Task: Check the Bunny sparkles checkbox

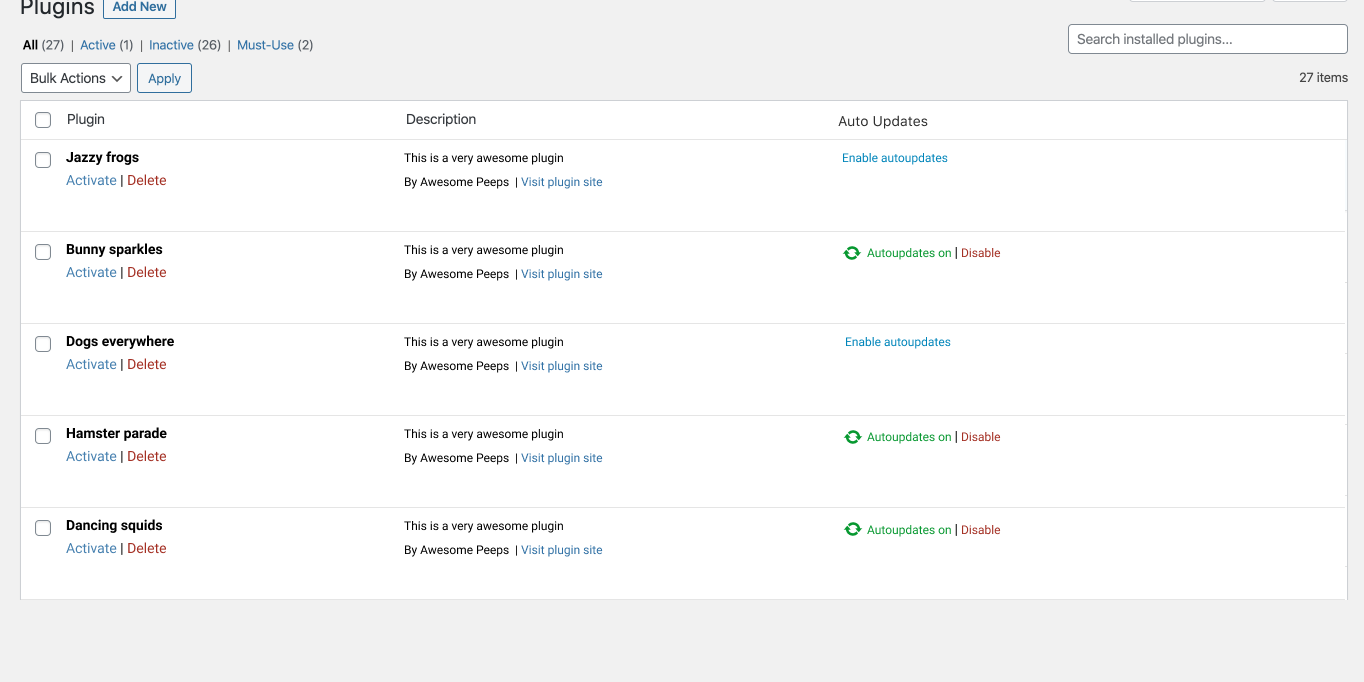Action: [43, 252]
